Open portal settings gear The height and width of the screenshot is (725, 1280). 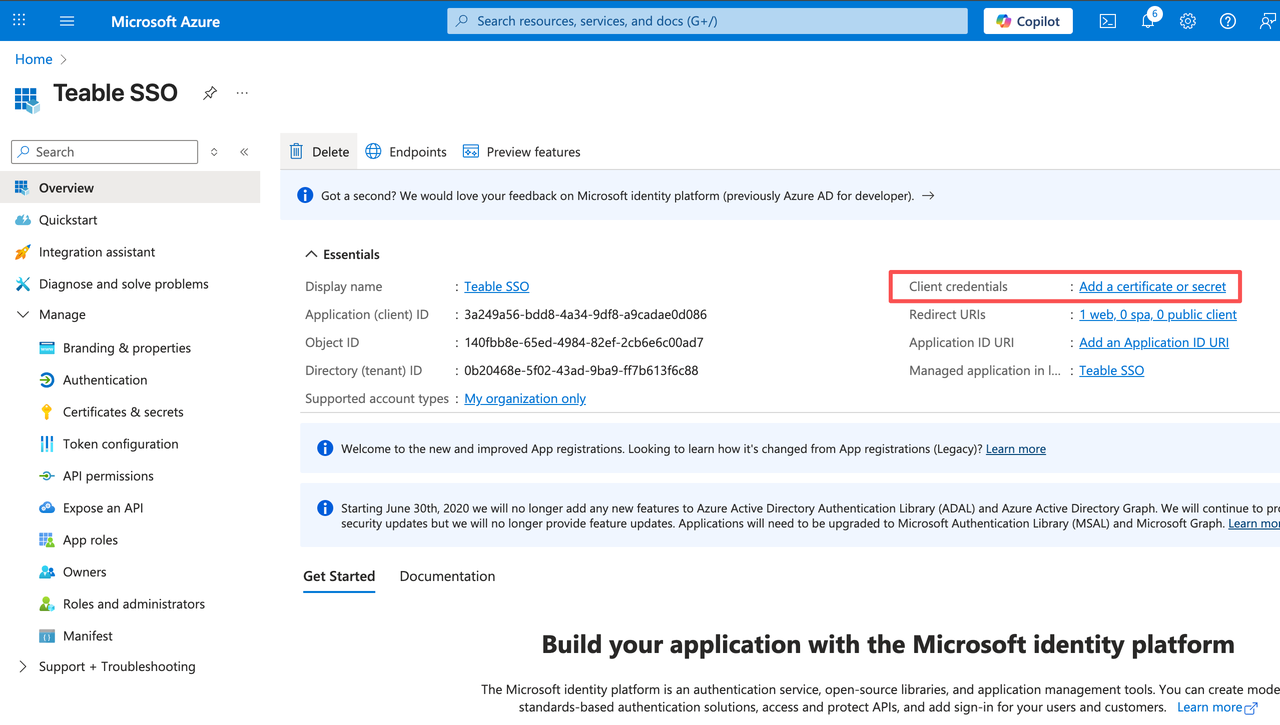tap(1188, 21)
